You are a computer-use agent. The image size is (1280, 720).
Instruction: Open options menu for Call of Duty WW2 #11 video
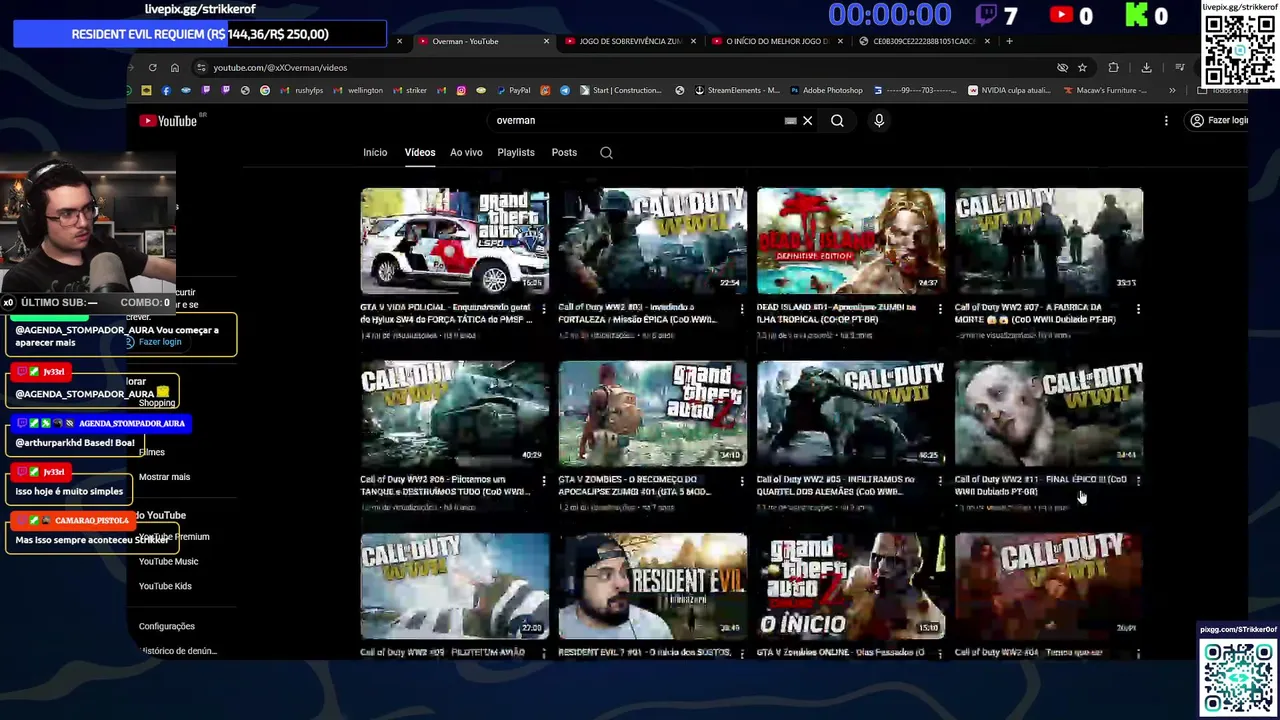coord(1138,482)
